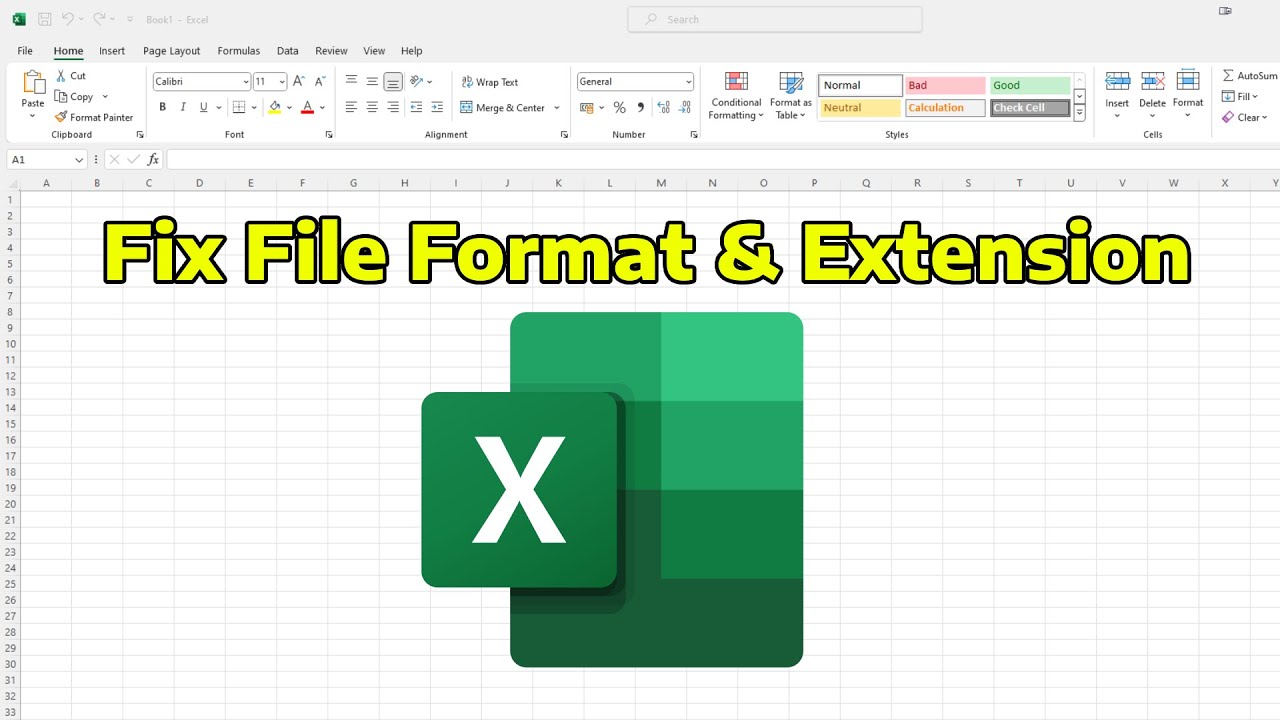Toggle Align Right
Image resolution: width=1280 pixels, height=720 pixels.
[393, 107]
